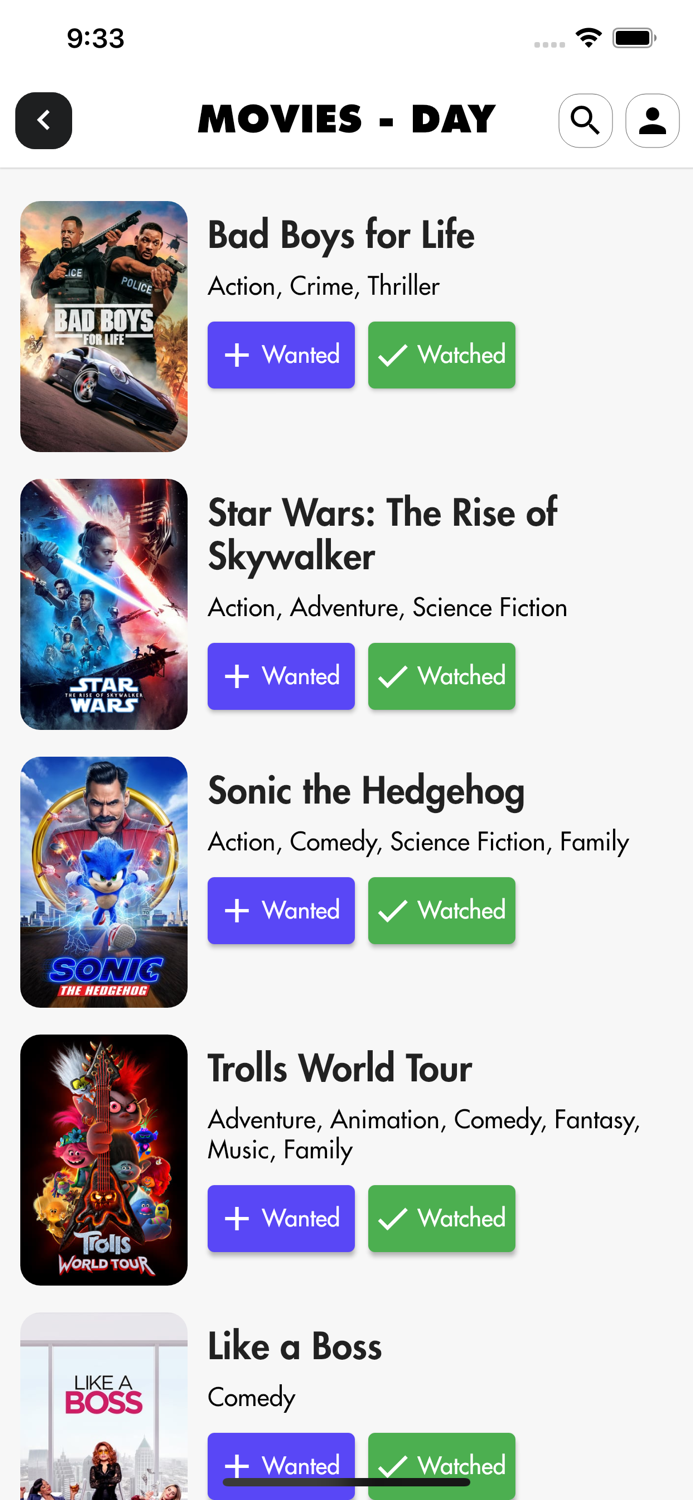Mark Star Wars: The Rise of Skywalker as Watched

click(x=441, y=676)
